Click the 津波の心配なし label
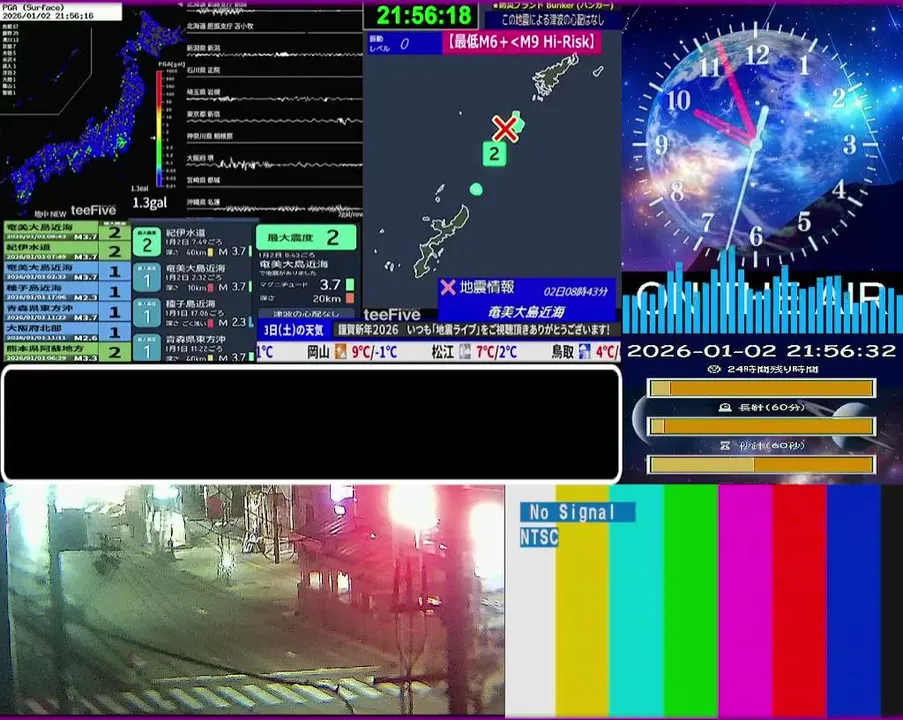Viewport: 903px width, 720px height. [x=306, y=314]
